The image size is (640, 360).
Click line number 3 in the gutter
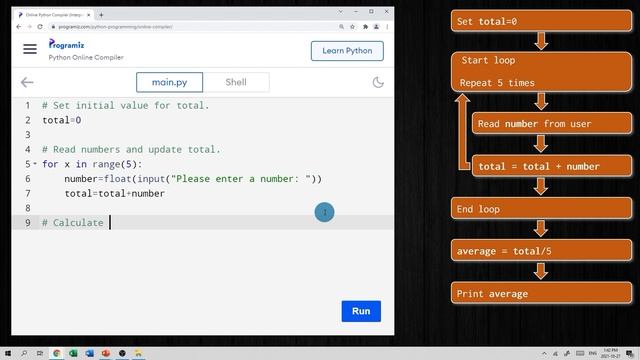tap(28, 135)
